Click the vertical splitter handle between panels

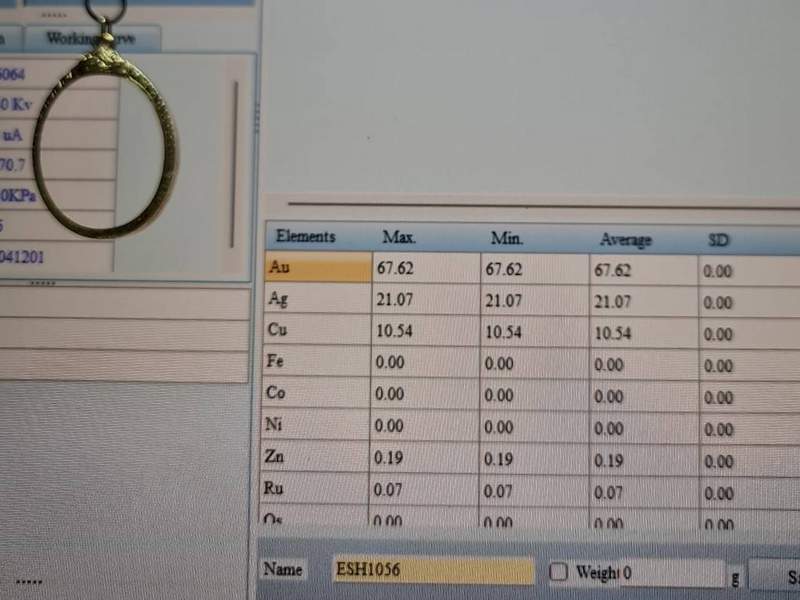258,120
